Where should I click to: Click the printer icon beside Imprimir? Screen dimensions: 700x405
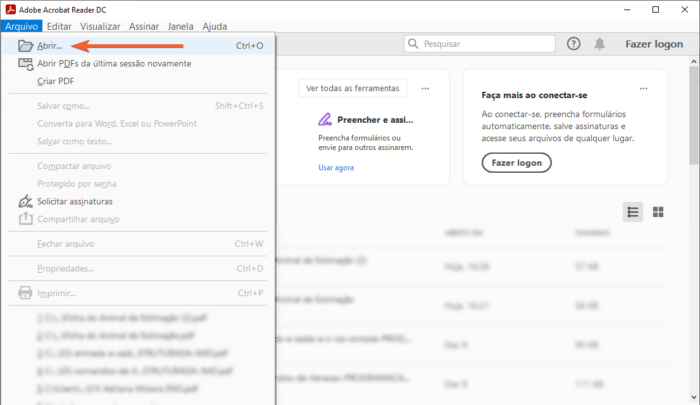pyautogui.click(x=25, y=293)
